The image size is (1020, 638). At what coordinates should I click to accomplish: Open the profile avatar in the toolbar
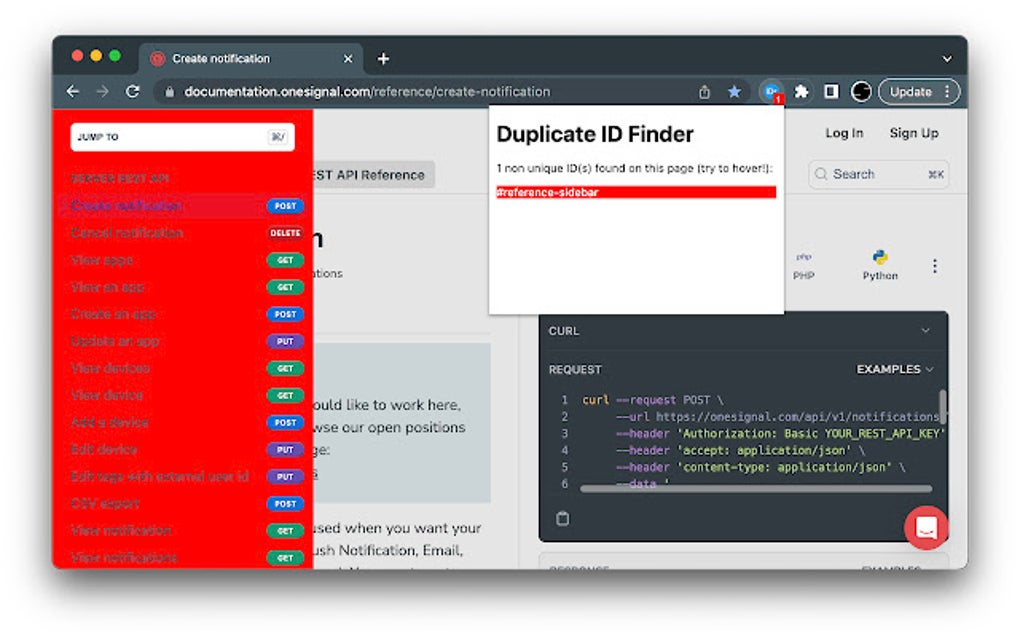tap(861, 92)
